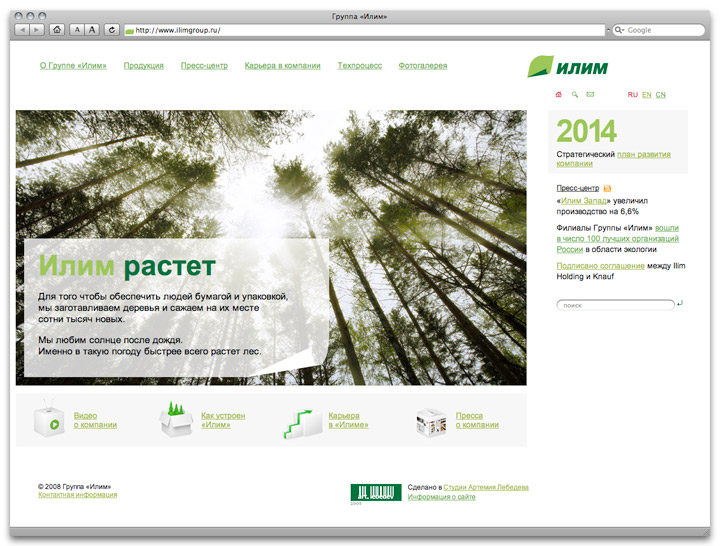Click the Art. Lebedev Studio barcode logo
This screenshot has height=546, width=720.
point(375,492)
